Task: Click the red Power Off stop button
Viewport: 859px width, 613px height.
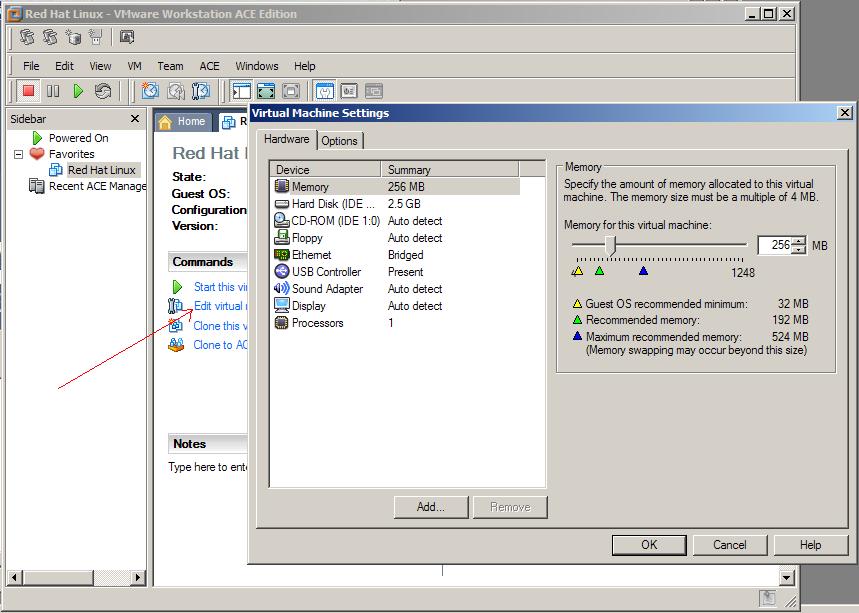Action: pyautogui.click(x=28, y=91)
